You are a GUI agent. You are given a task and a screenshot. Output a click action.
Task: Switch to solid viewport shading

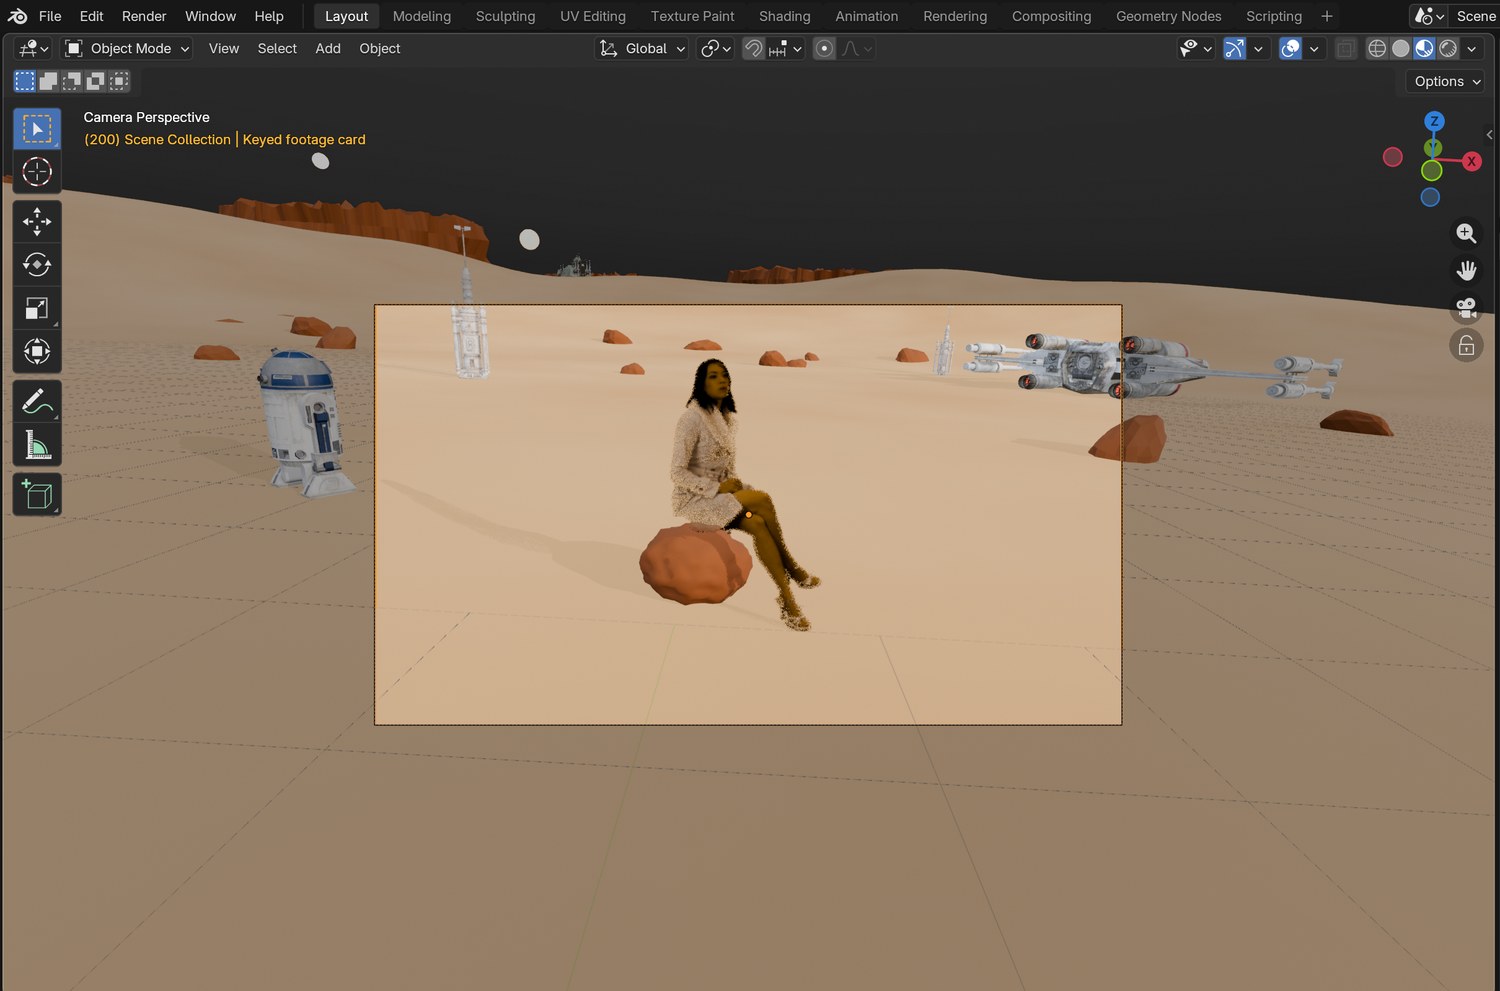[x=1401, y=48]
